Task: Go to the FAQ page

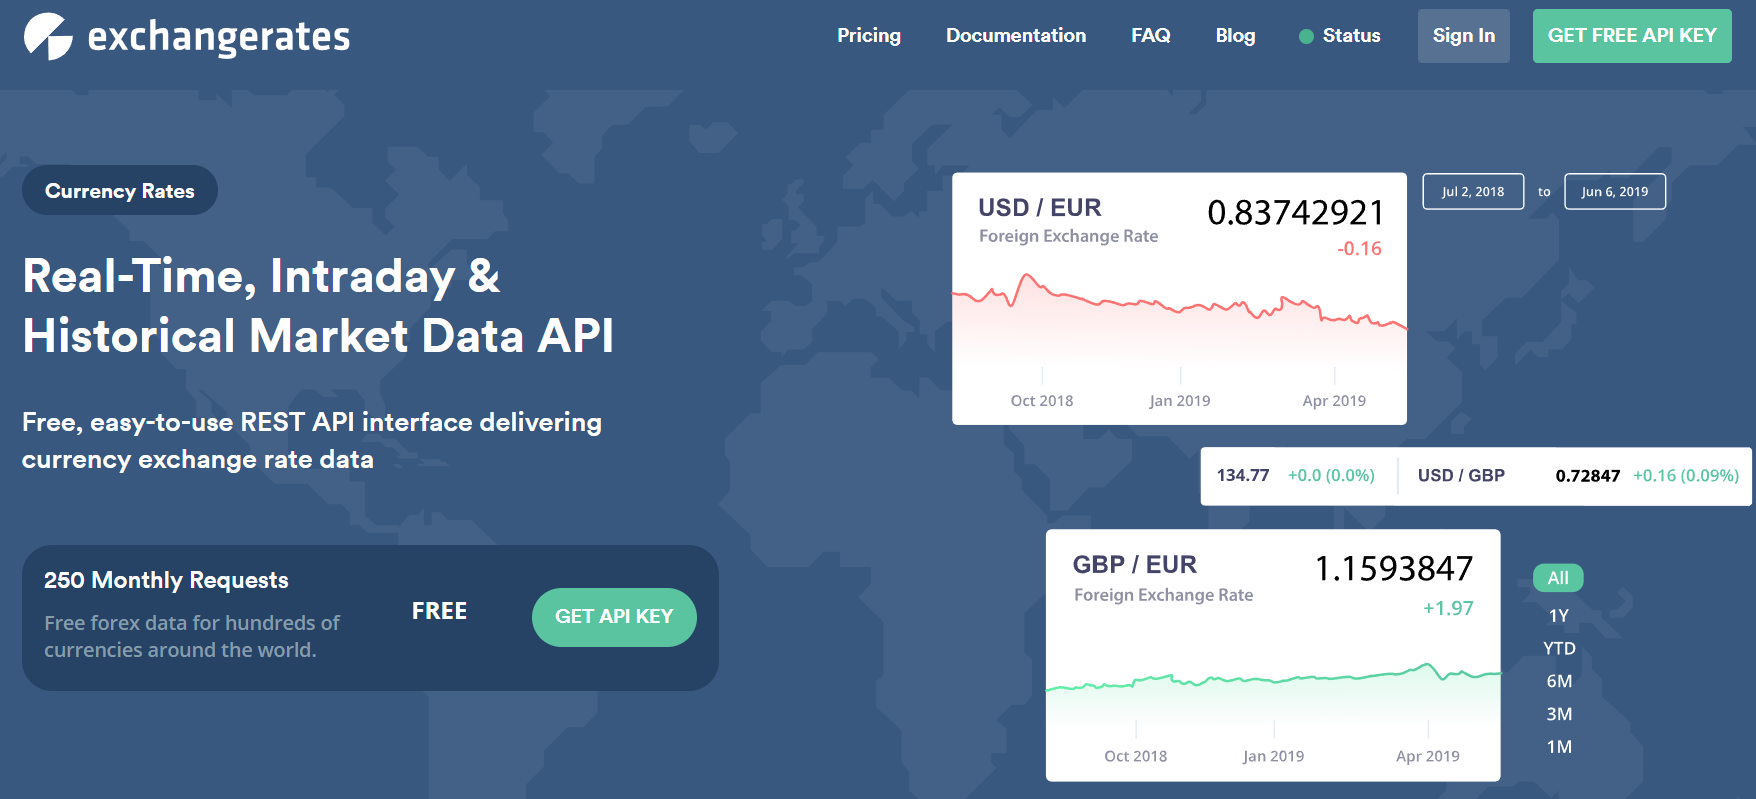Action: point(1151,36)
